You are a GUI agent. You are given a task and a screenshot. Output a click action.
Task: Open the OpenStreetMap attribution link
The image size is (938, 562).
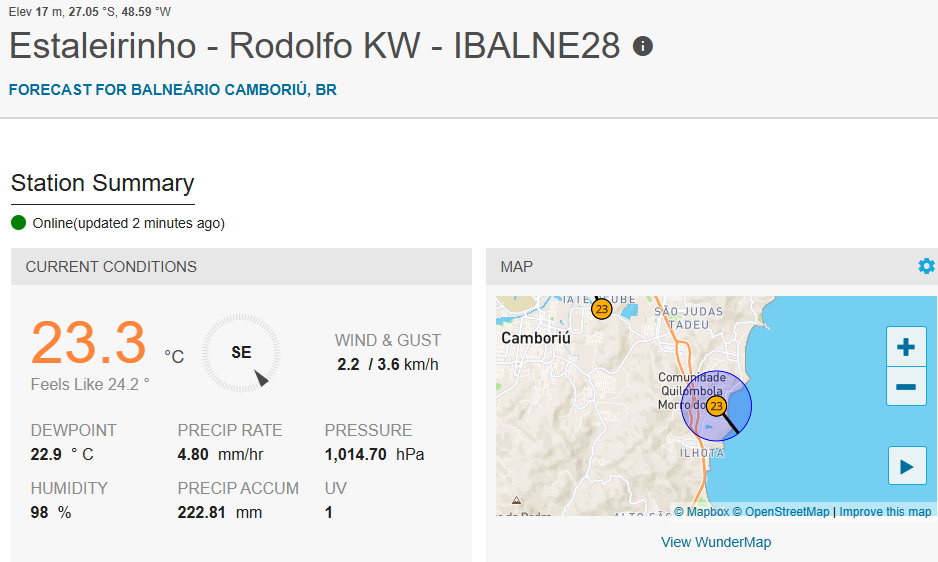pos(781,512)
